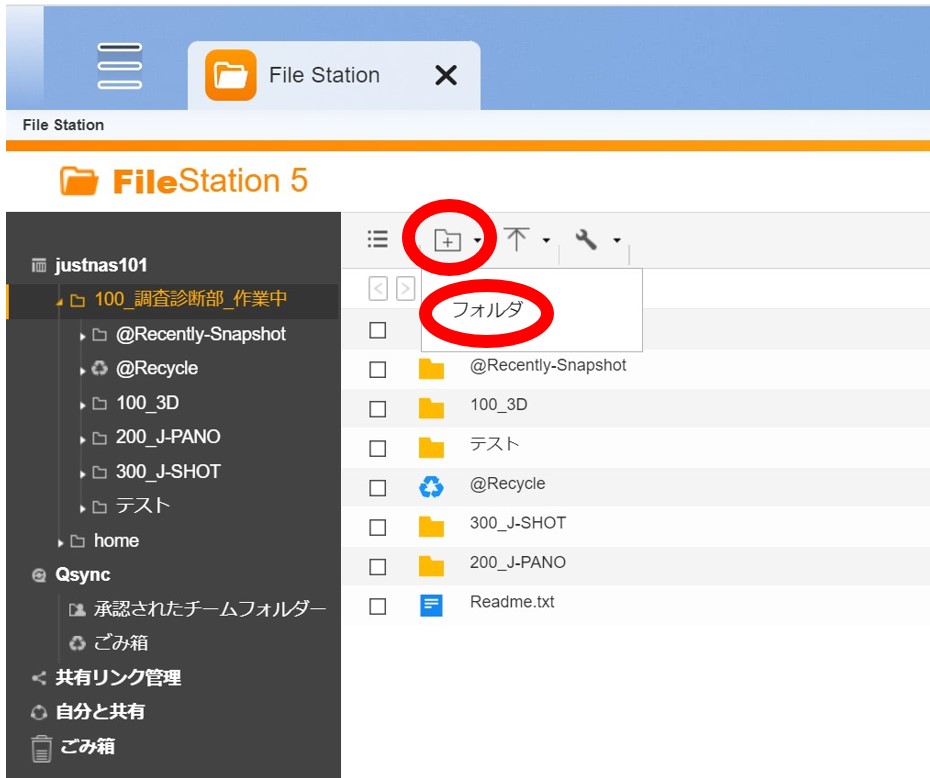This screenshot has width=930, height=778.
Task: Click the File Station label below the tab
Action: (x=63, y=125)
